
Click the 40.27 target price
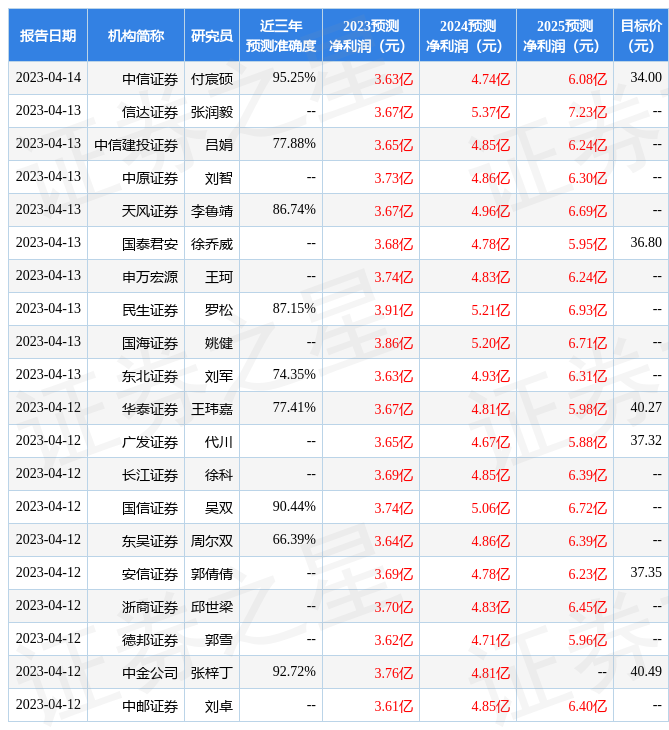[646, 407]
